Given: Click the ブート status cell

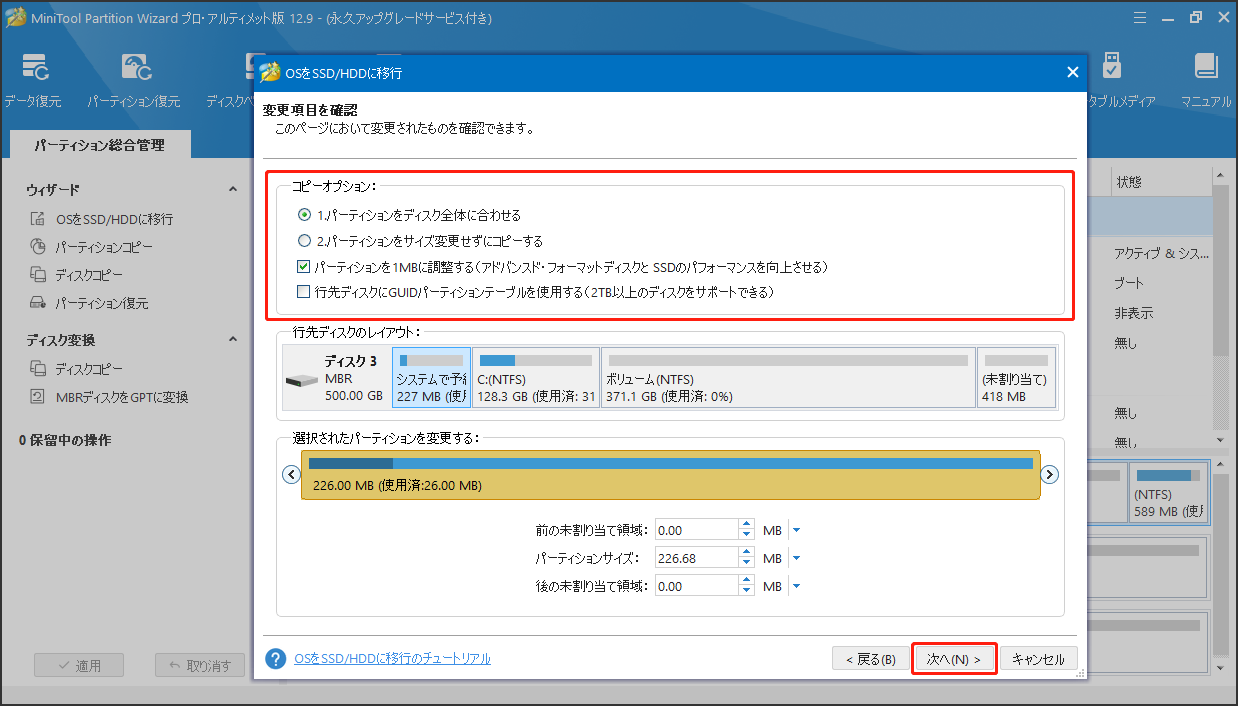Looking at the screenshot, I should click(x=1129, y=284).
